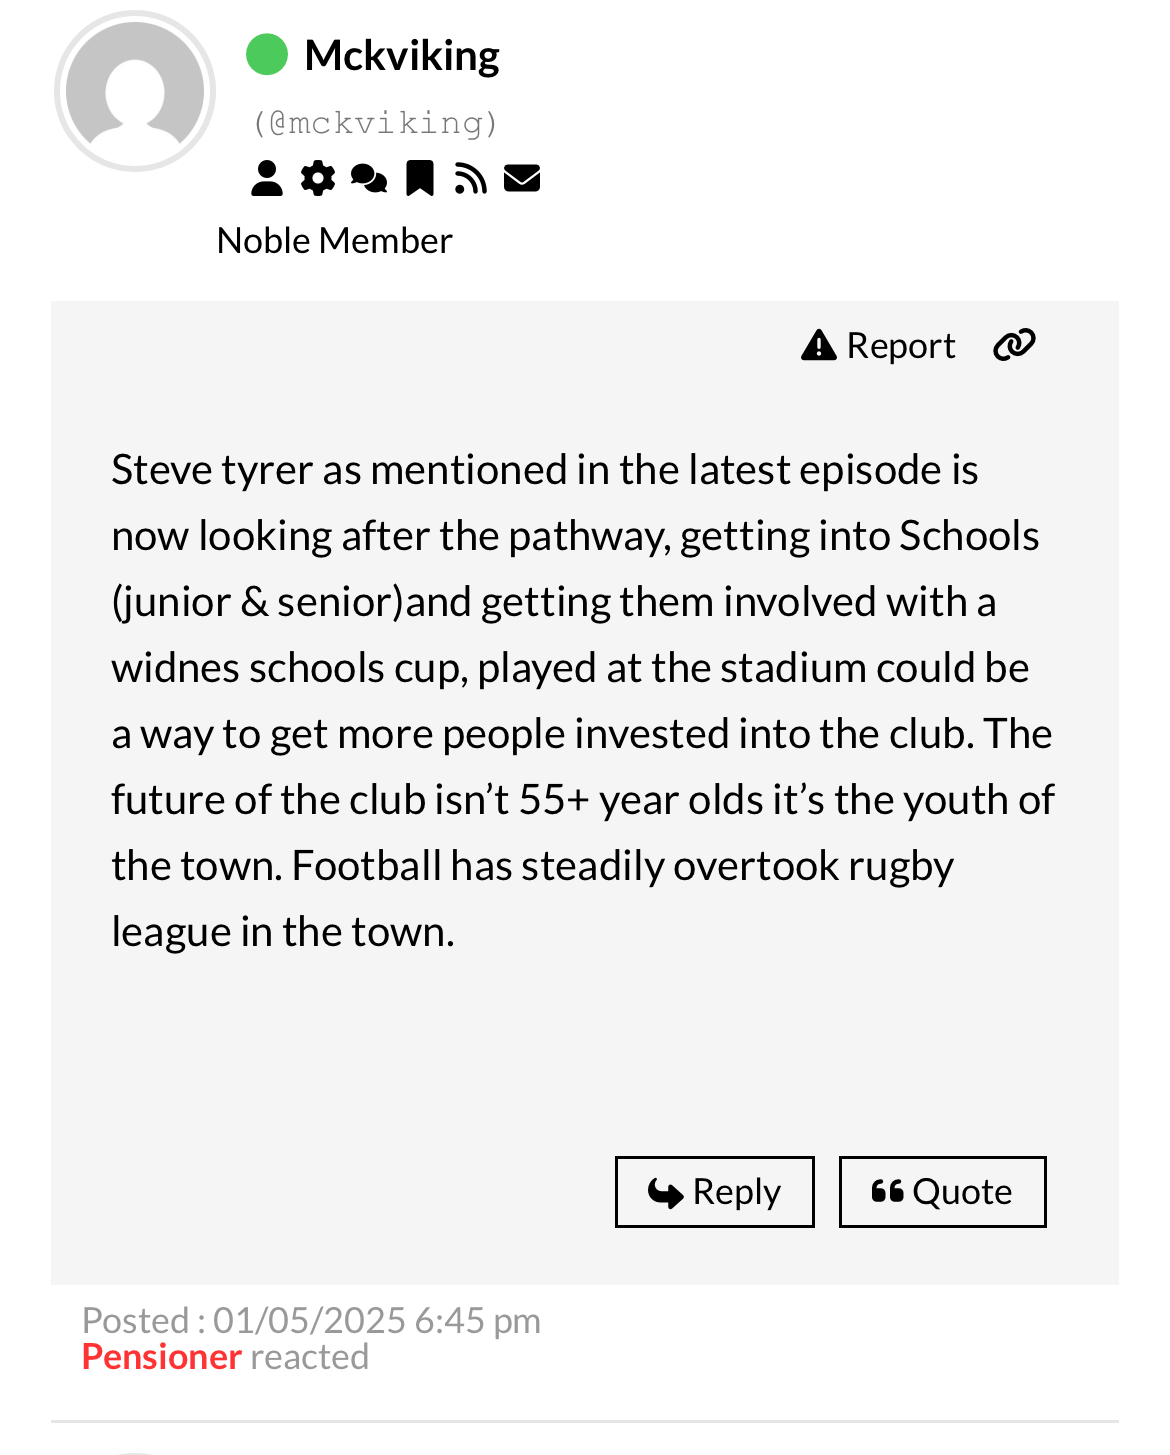Click the warning triangle Report icon
The image size is (1170, 1455).
tap(819, 345)
